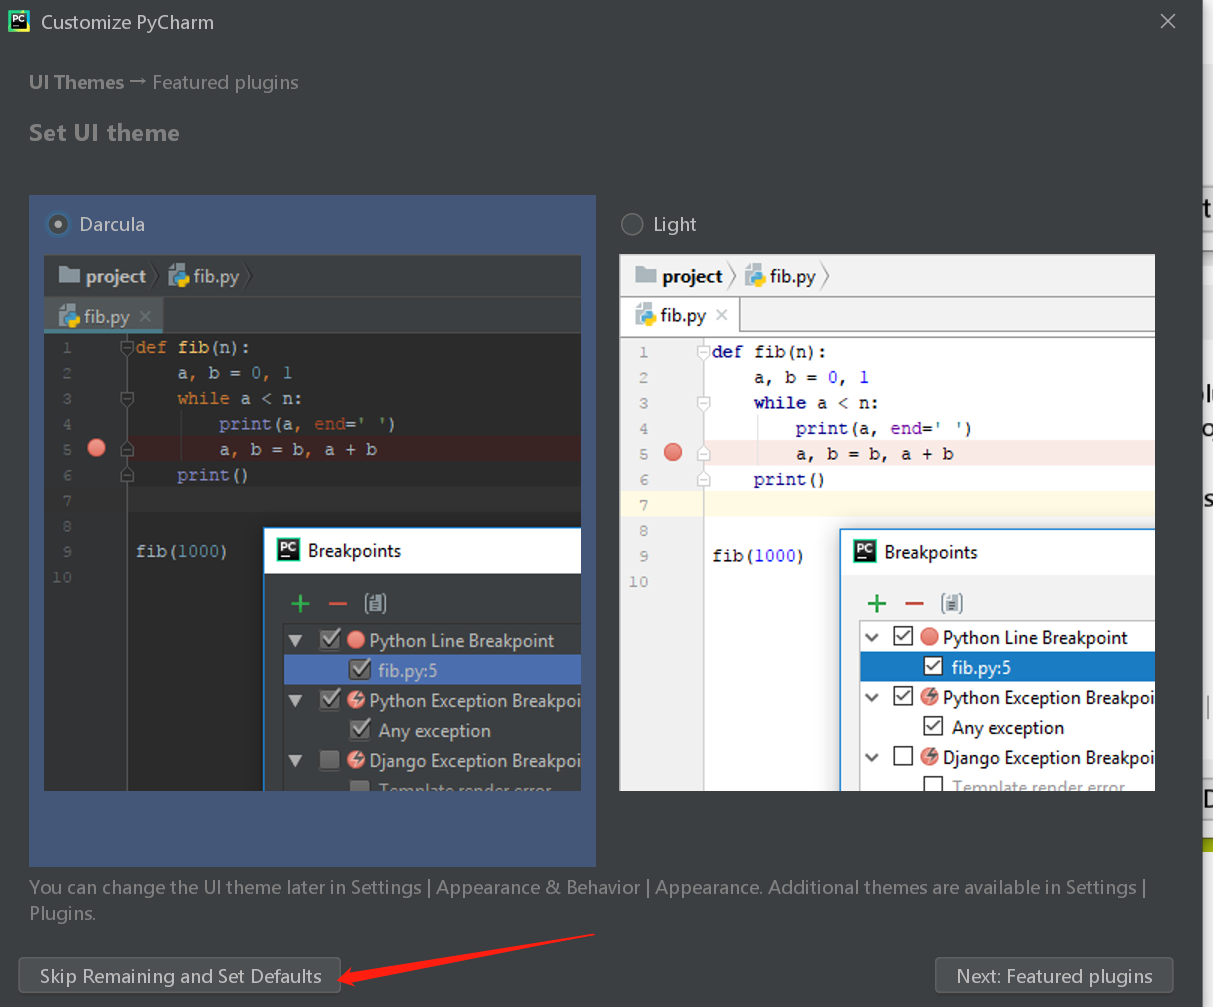Image resolution: width=1213 pixels, height=1007 pixels.
Task: Click the UI Themes breadcrumb step
Action: tap(76, 82)
